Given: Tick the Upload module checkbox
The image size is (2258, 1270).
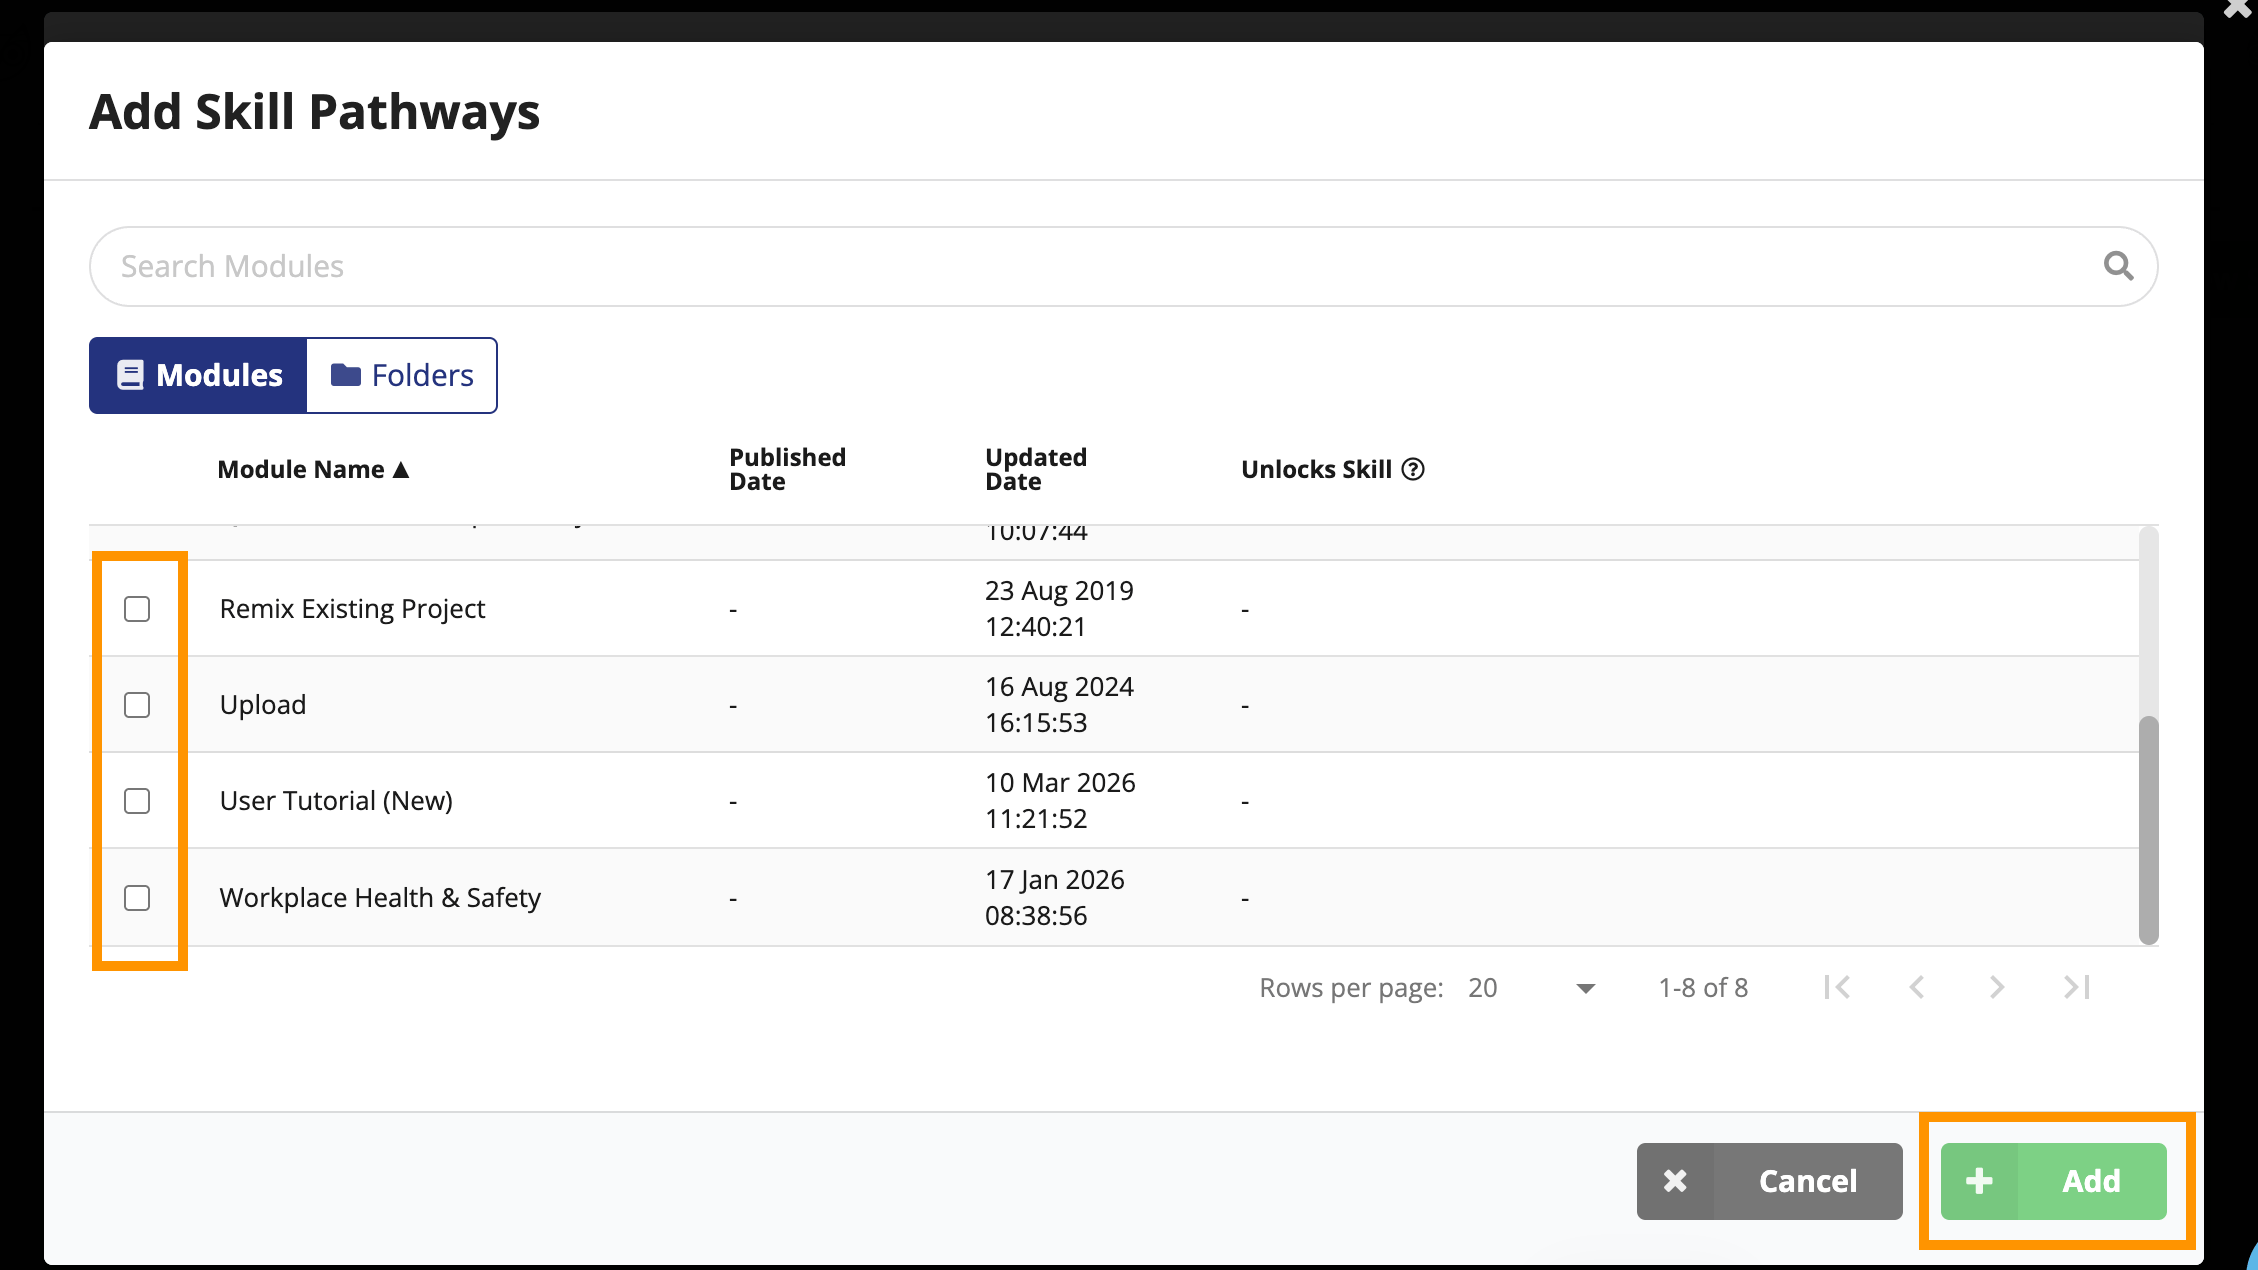Looking at the screenshot, I should tap(137, 705).
